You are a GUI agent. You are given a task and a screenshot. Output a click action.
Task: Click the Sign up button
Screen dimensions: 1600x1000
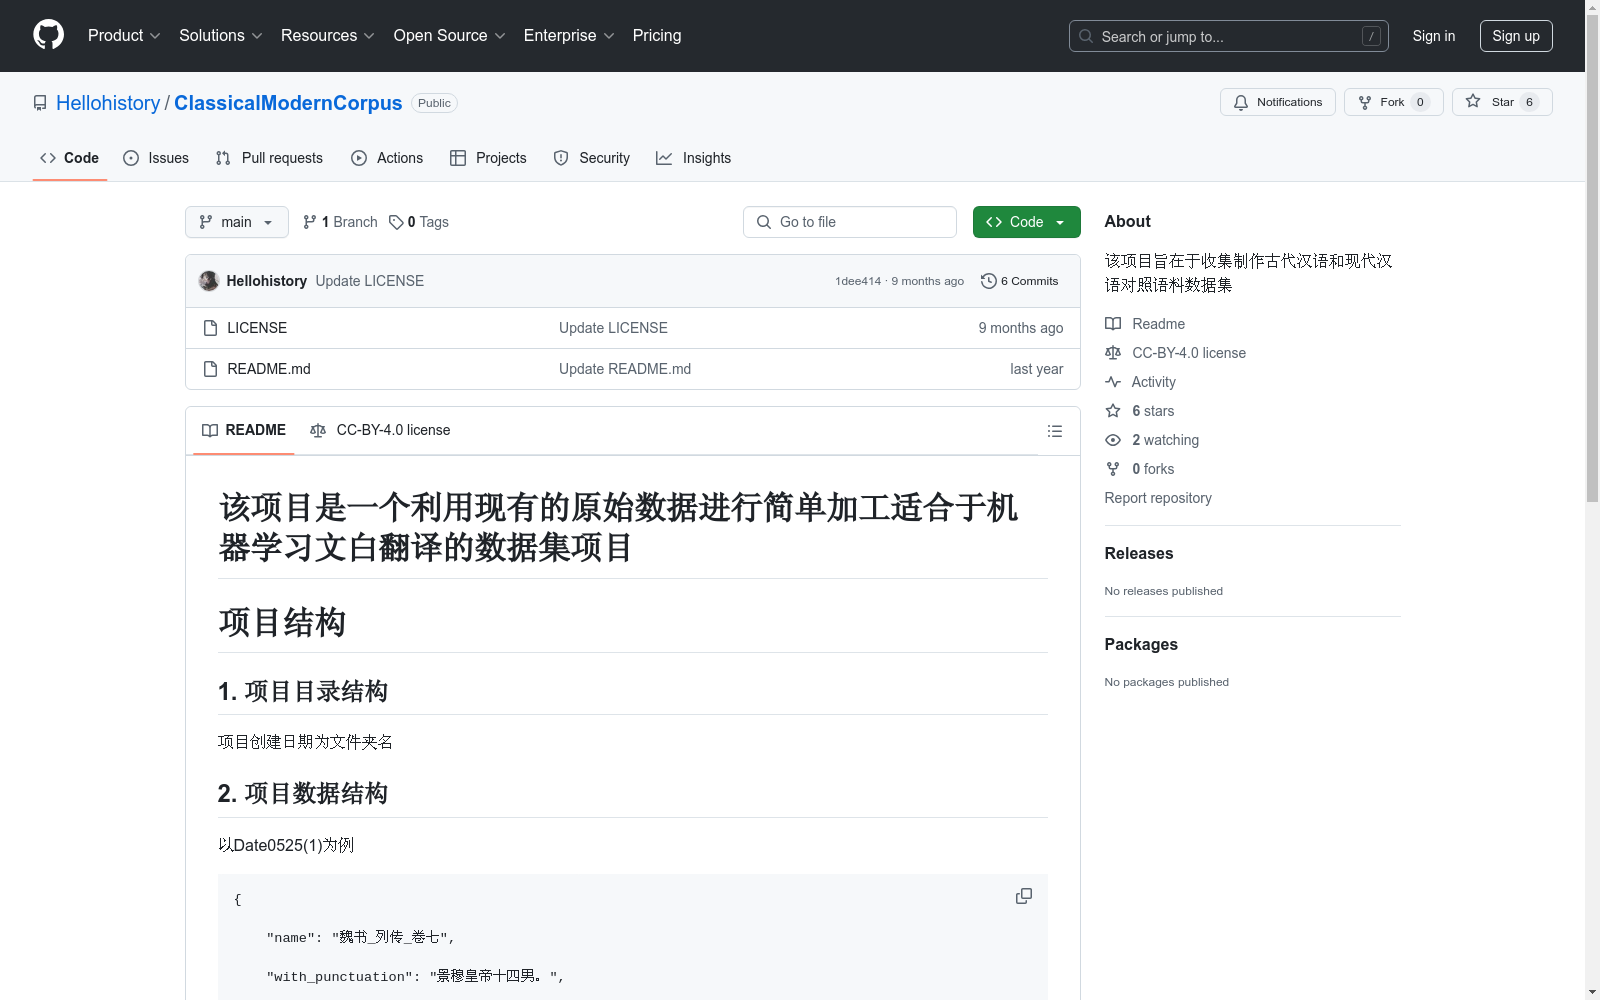click(1516, 36)
